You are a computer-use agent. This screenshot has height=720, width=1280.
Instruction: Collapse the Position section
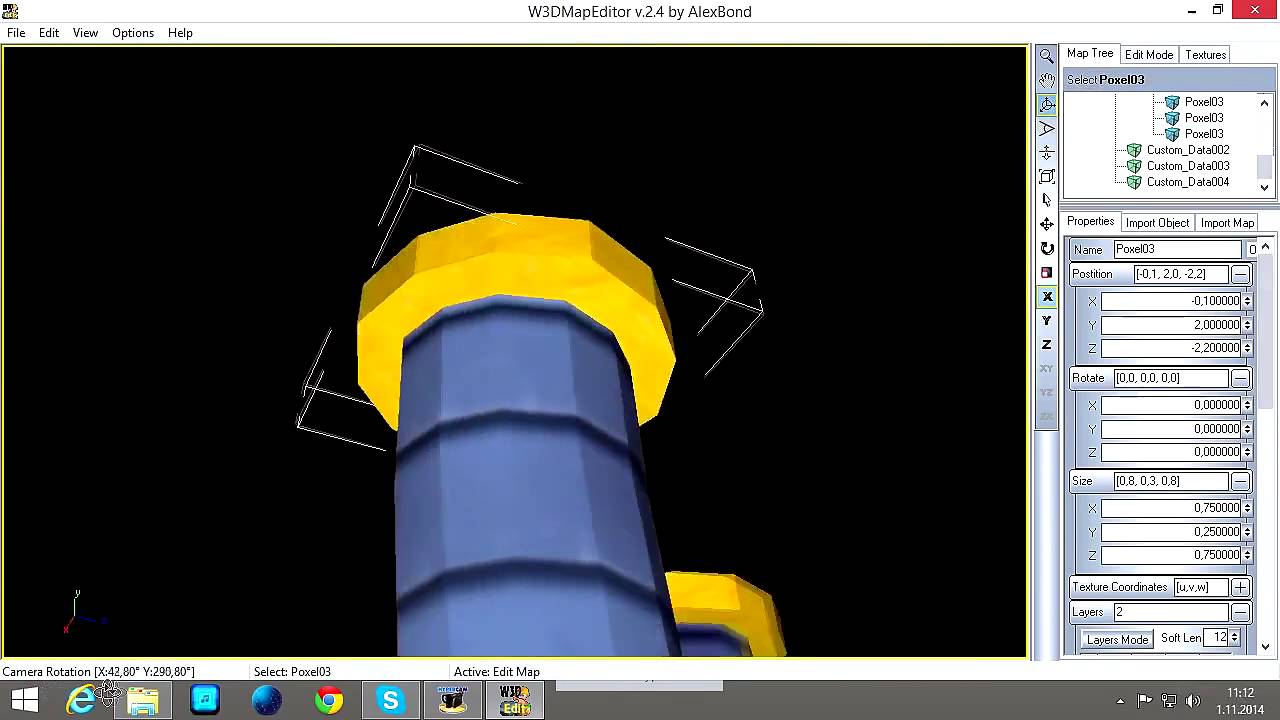pyautogui.click(x=1240, y=274)
